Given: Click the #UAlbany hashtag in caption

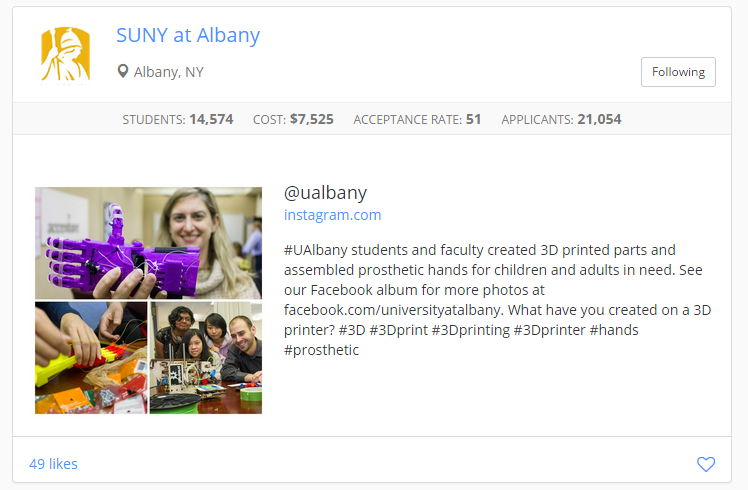Looking at the screenshot, I should (x=315, y=250).
